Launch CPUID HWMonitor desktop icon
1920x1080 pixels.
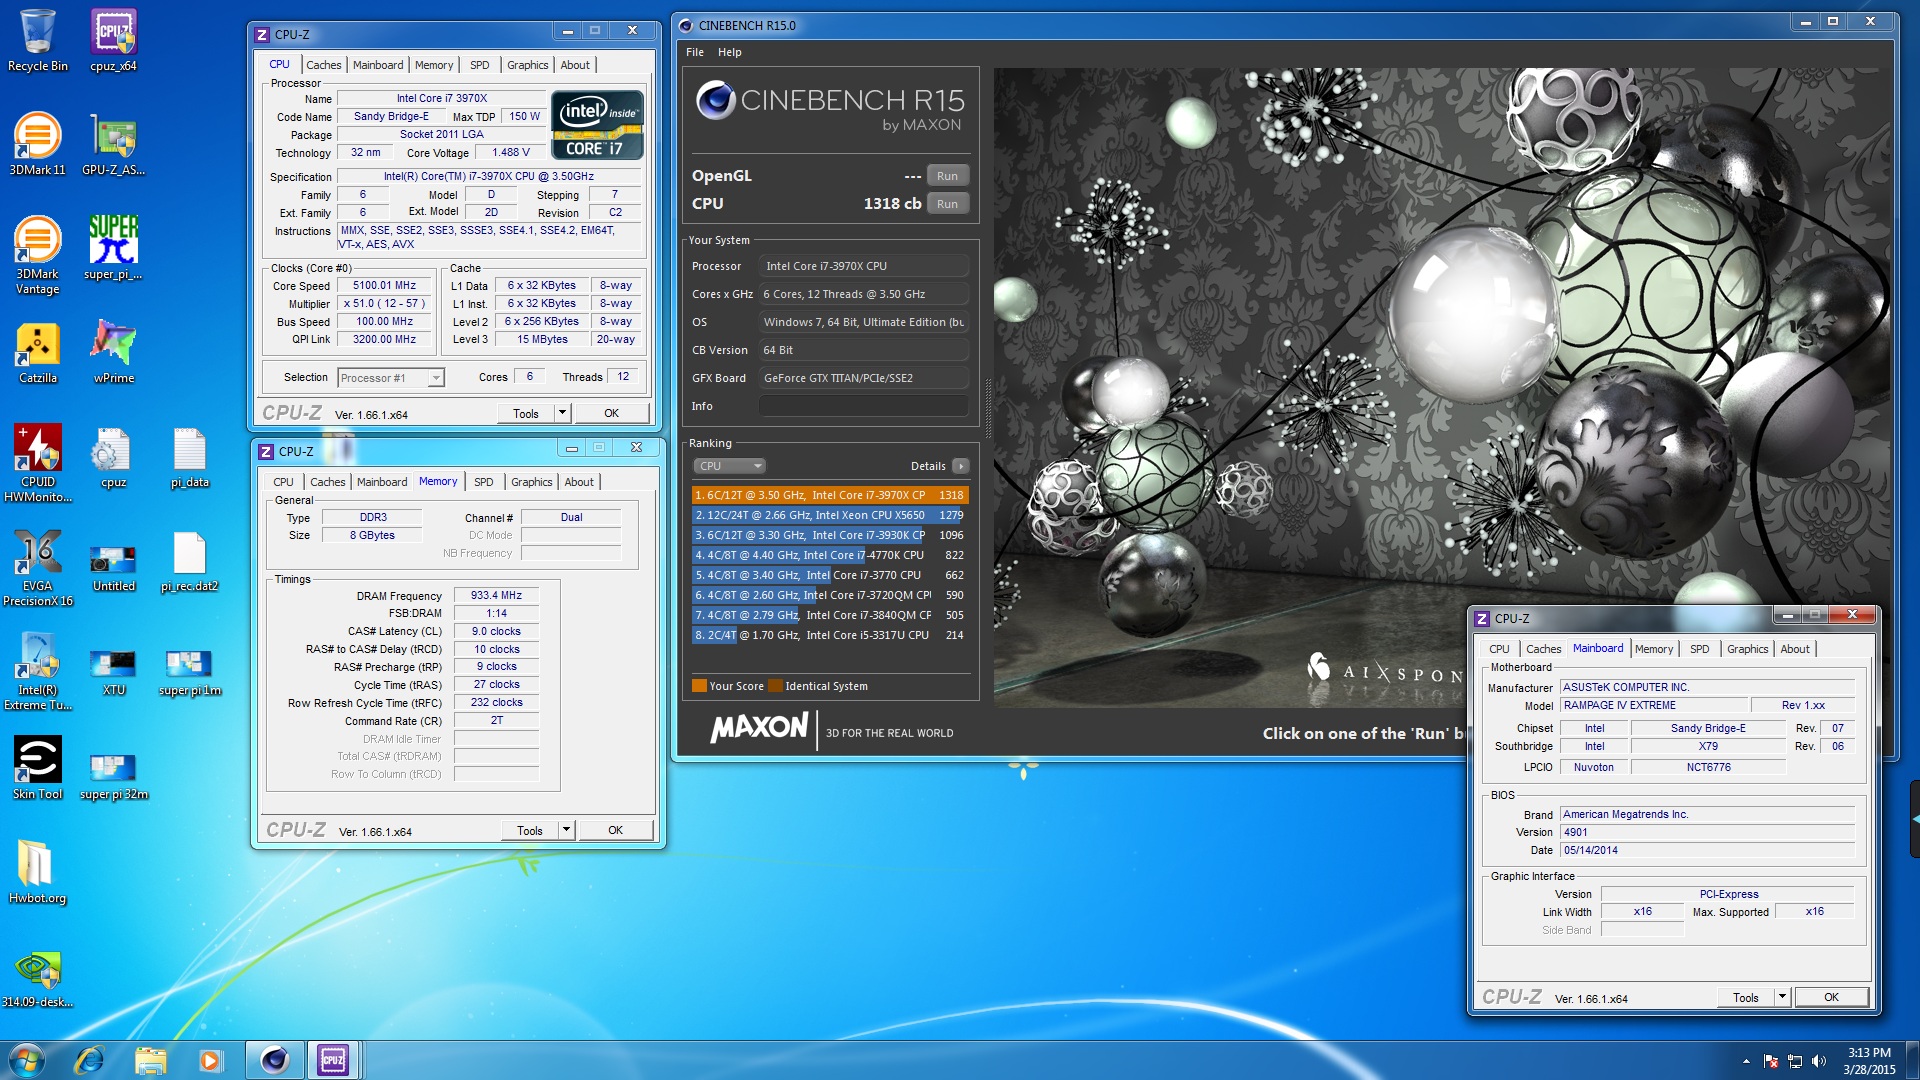tap(37, 463)
